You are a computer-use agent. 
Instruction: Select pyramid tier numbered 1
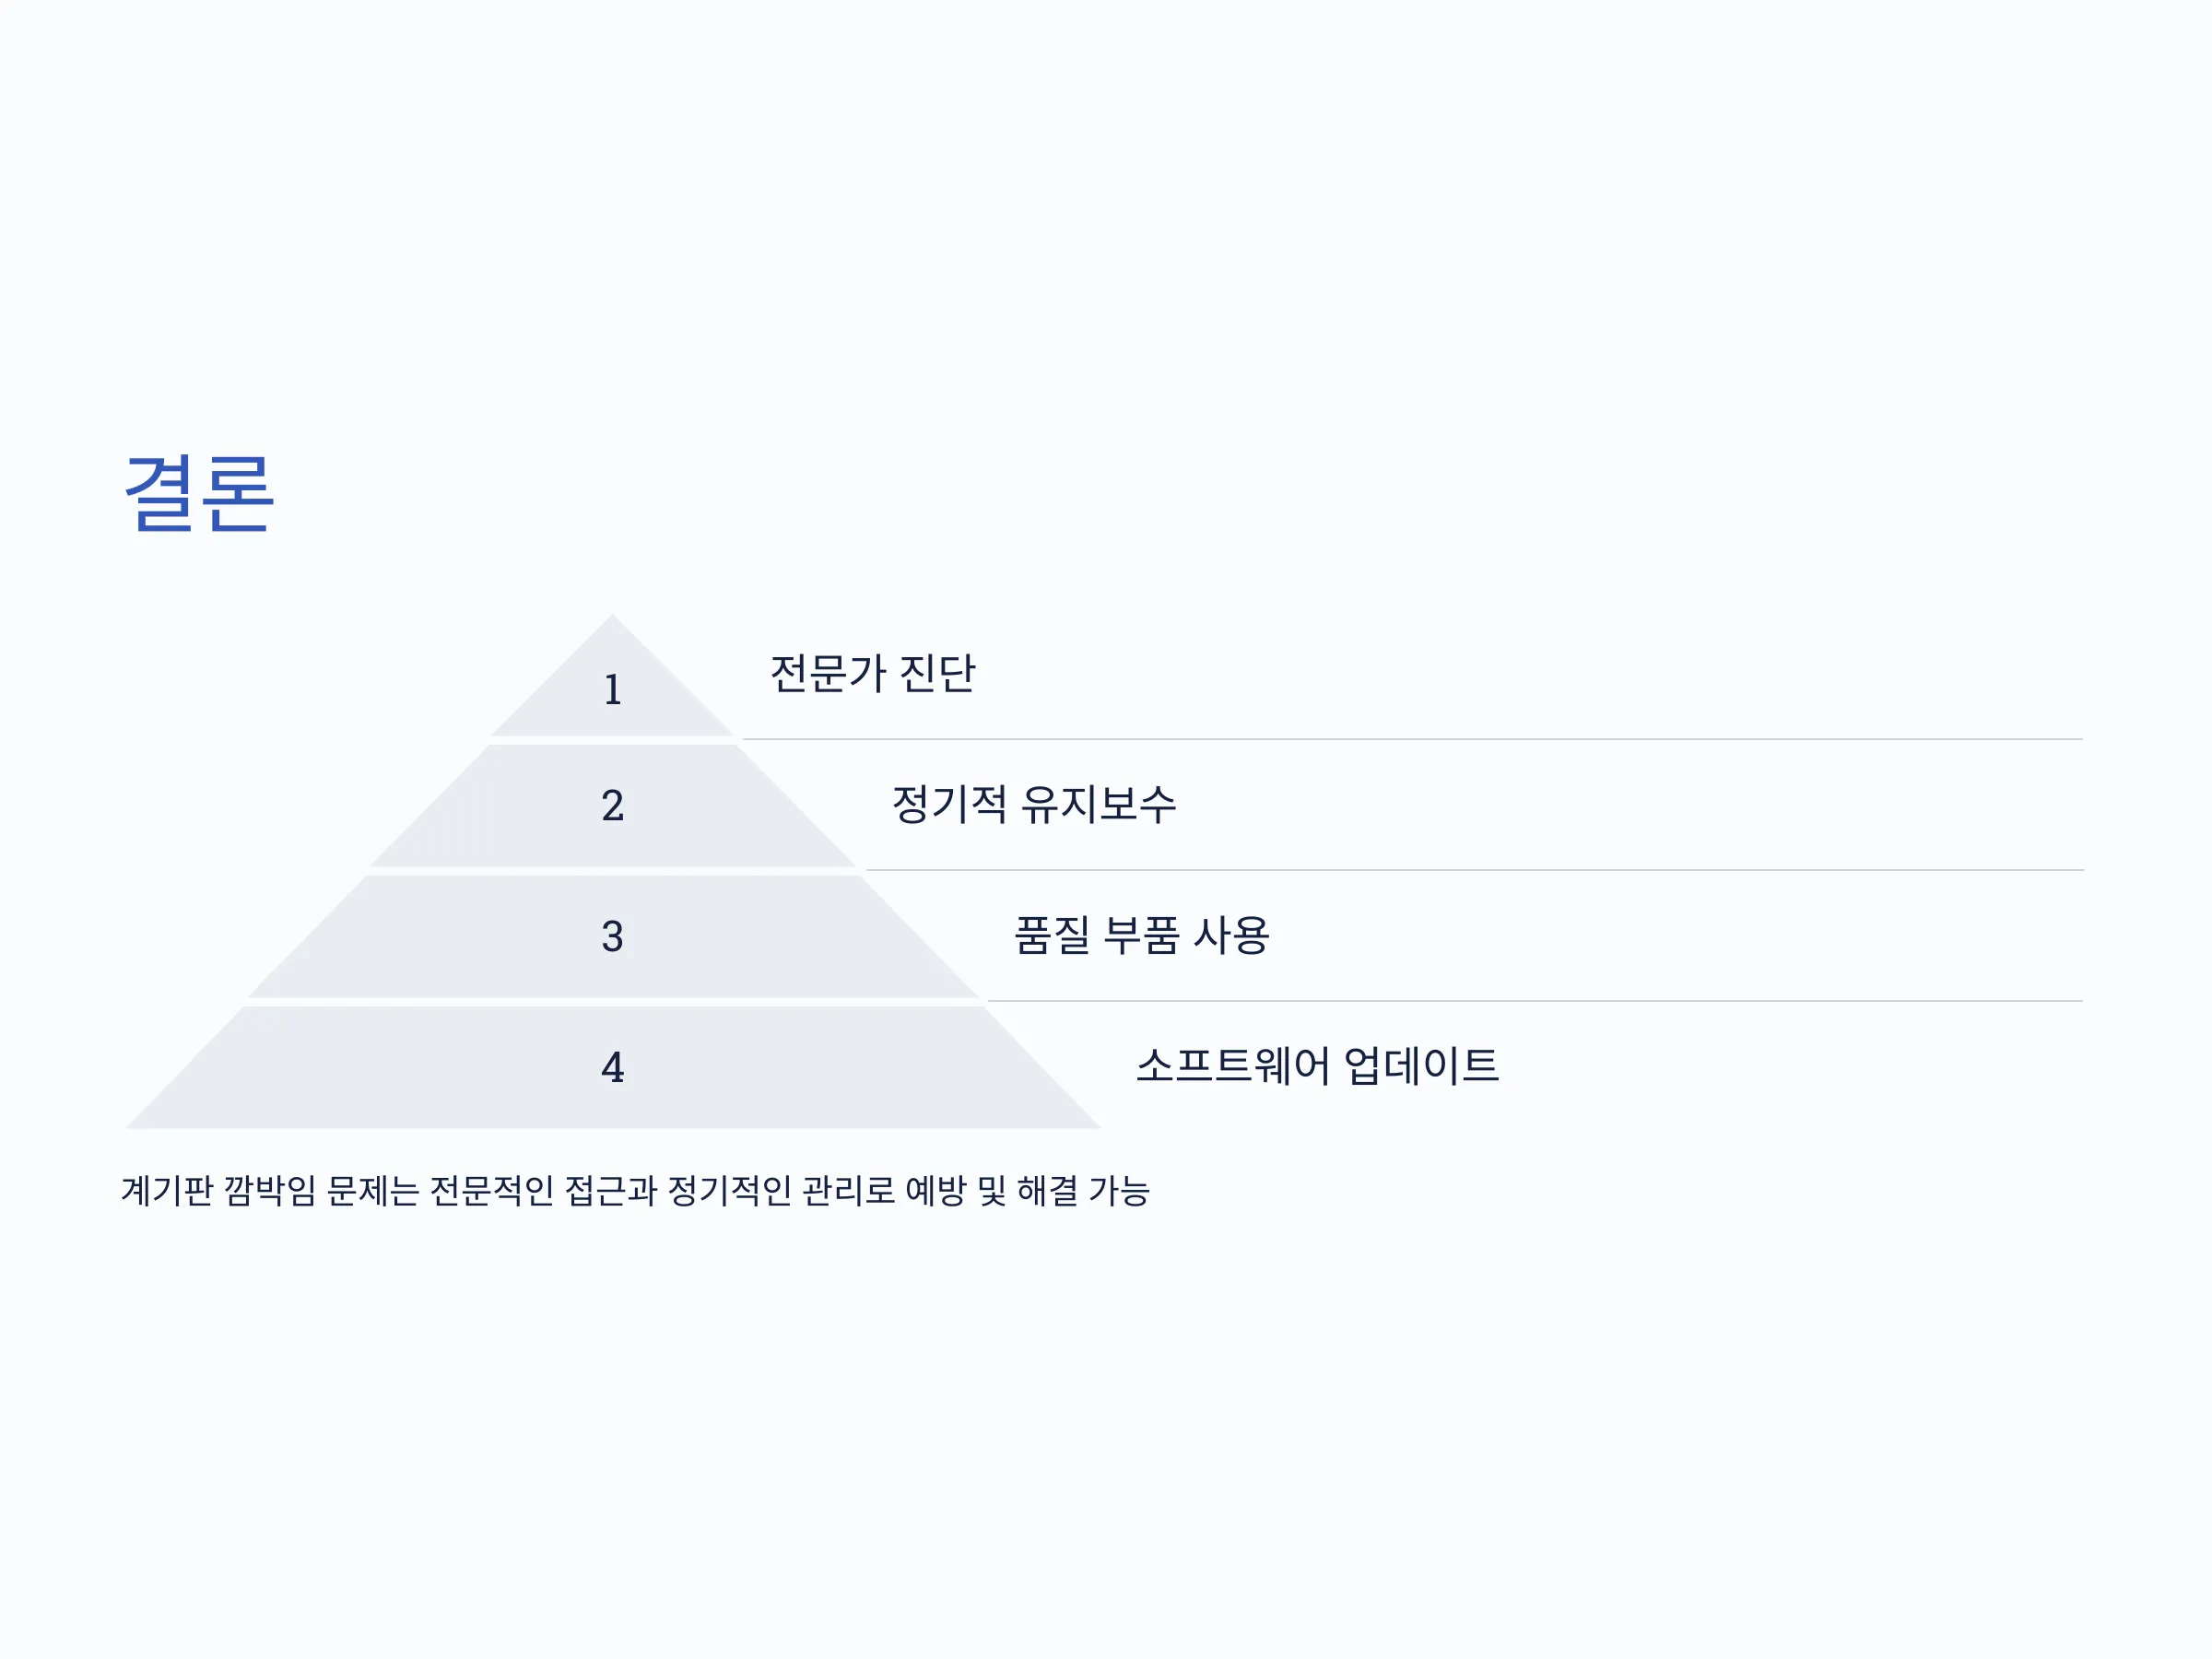pos(612,676)
